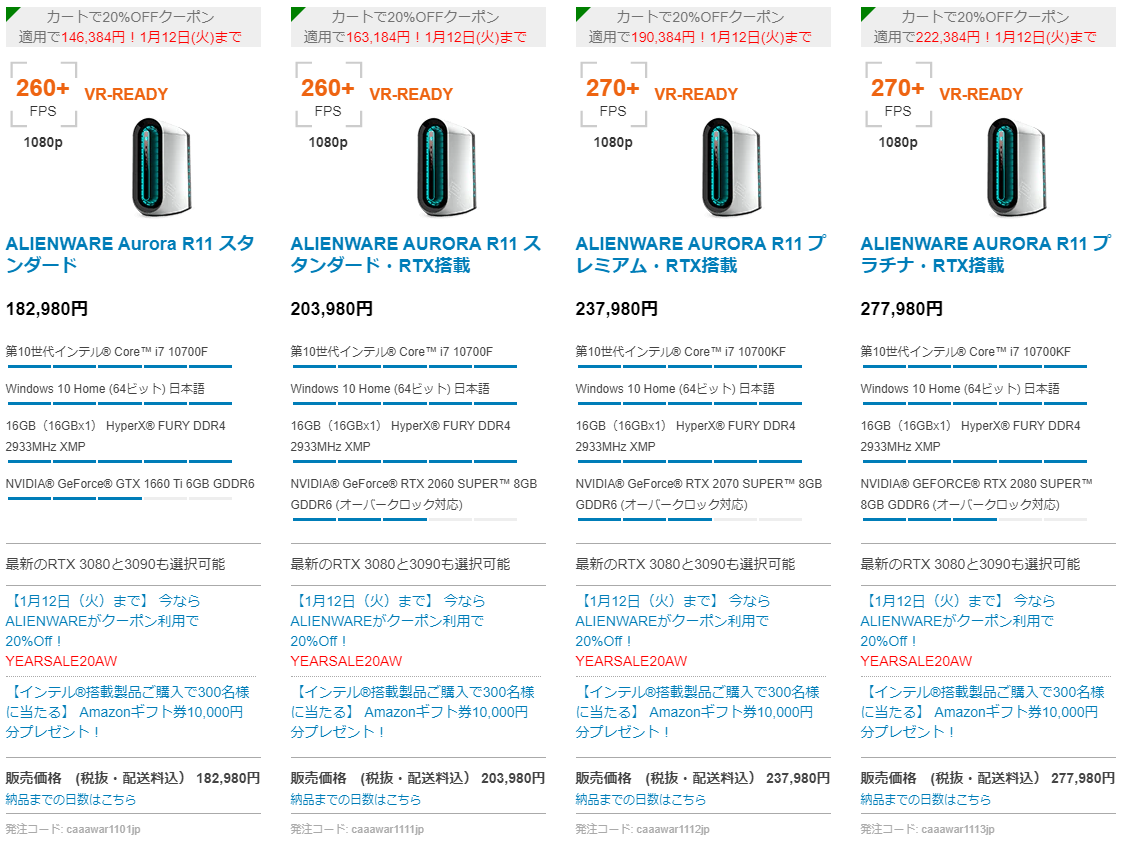Click the 20% OFF coupon banner for 146,384円
This screenshot has height=845, width=1125.
(133, 27)
